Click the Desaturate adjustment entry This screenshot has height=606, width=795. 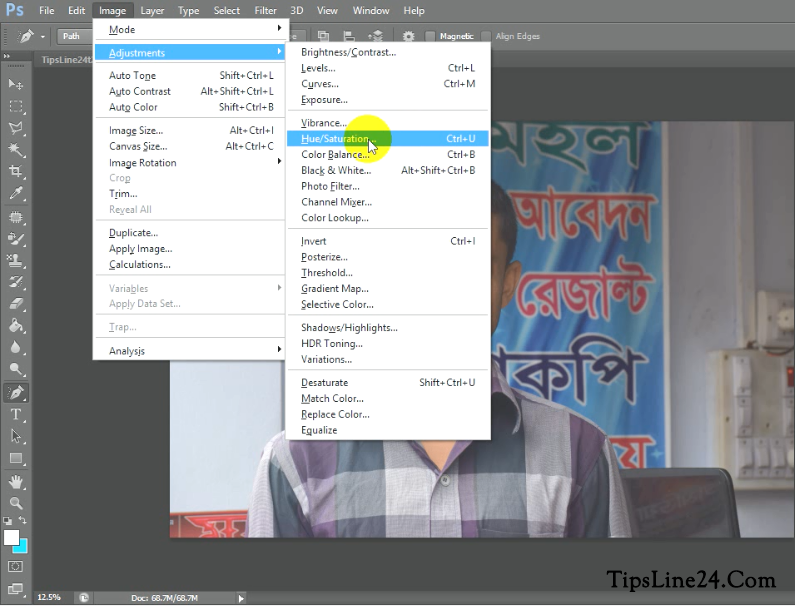coord(325,382)
